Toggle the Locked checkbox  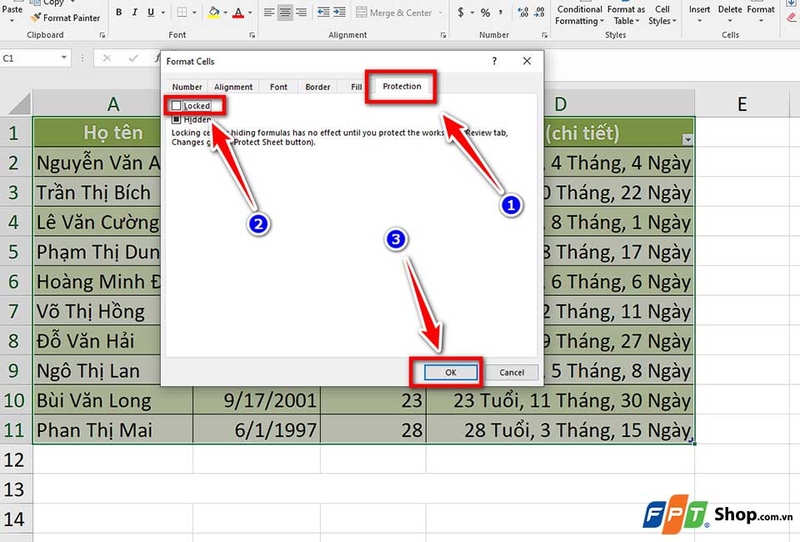[176, 106]
